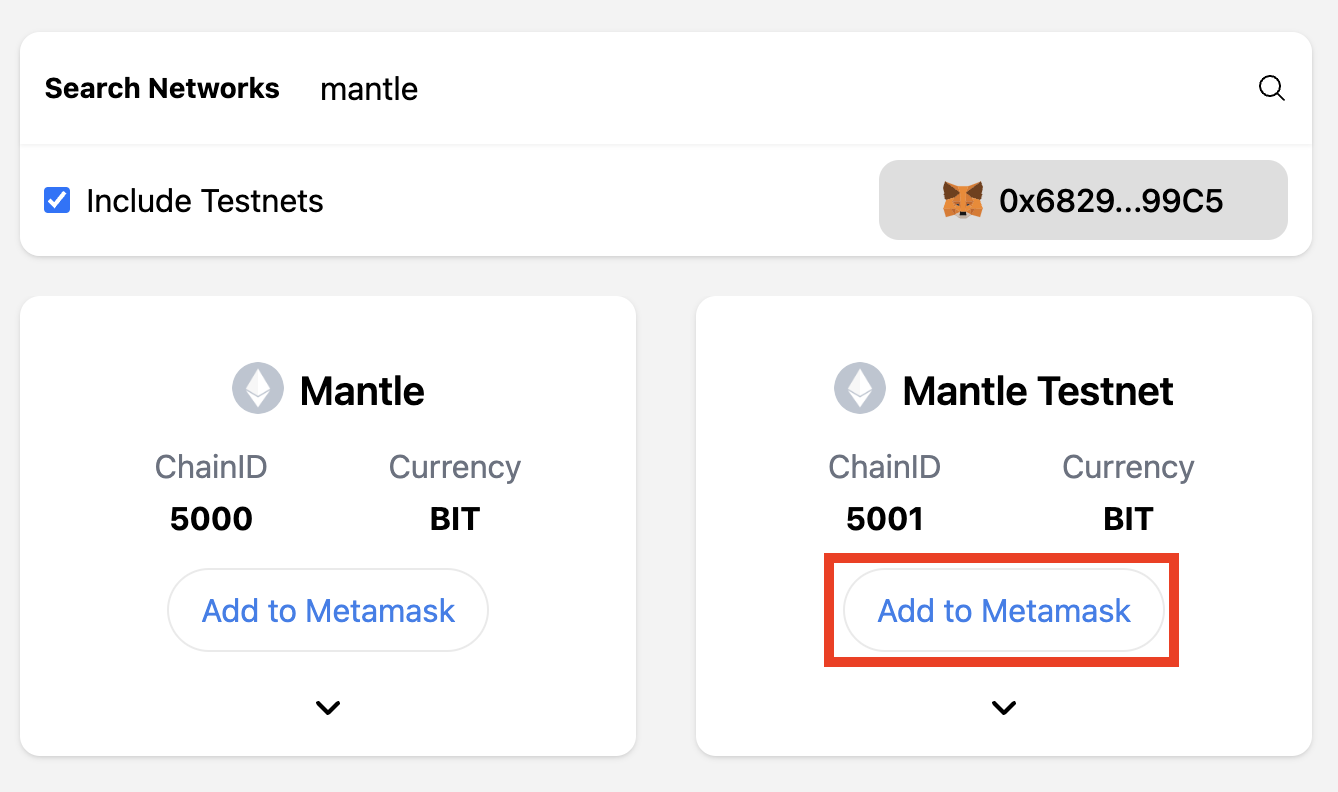Image resolution: width=1338 pixels, height=792 pixels.
Task: Click BIT currency on Mantle Testnet card
Action: point(1128,519)
